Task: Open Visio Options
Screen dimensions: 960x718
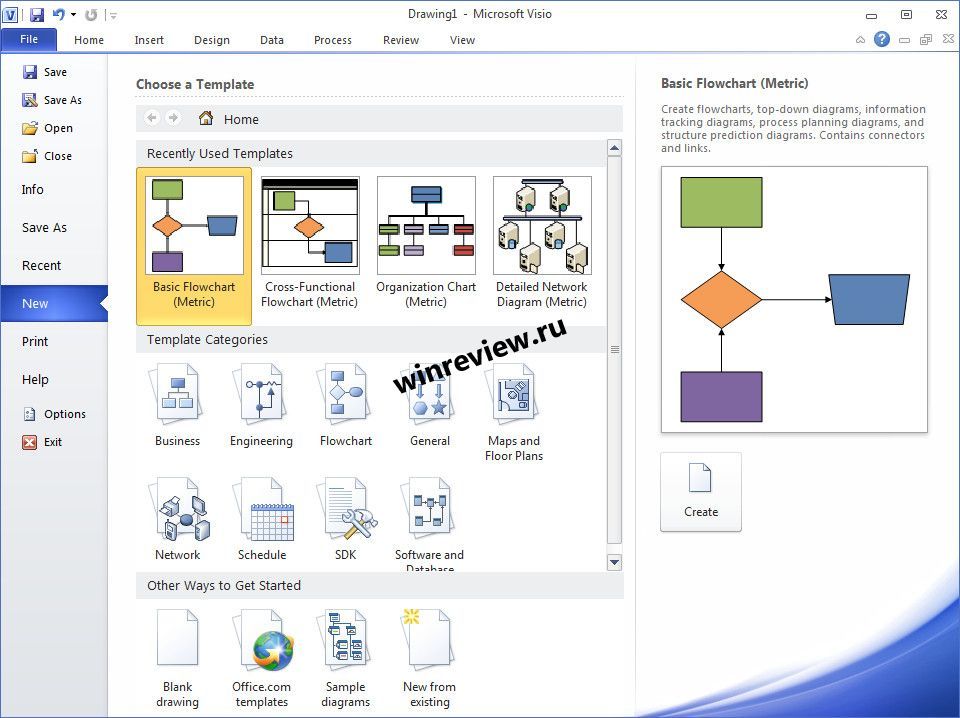Action: (54, 414)
